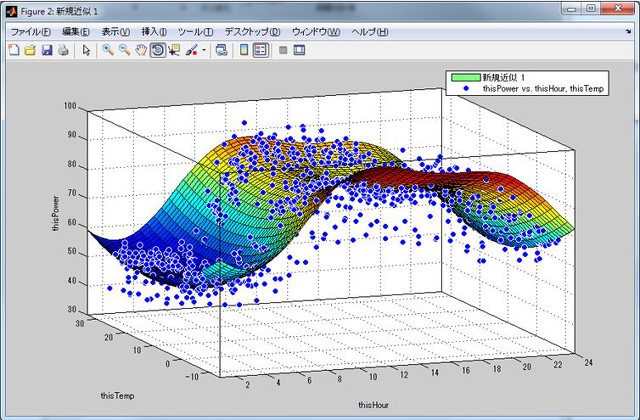Image resolution: width=640 pixels, height=420 pixels.
Task: Select the Data Cursor tool
Action: [174, 50]
